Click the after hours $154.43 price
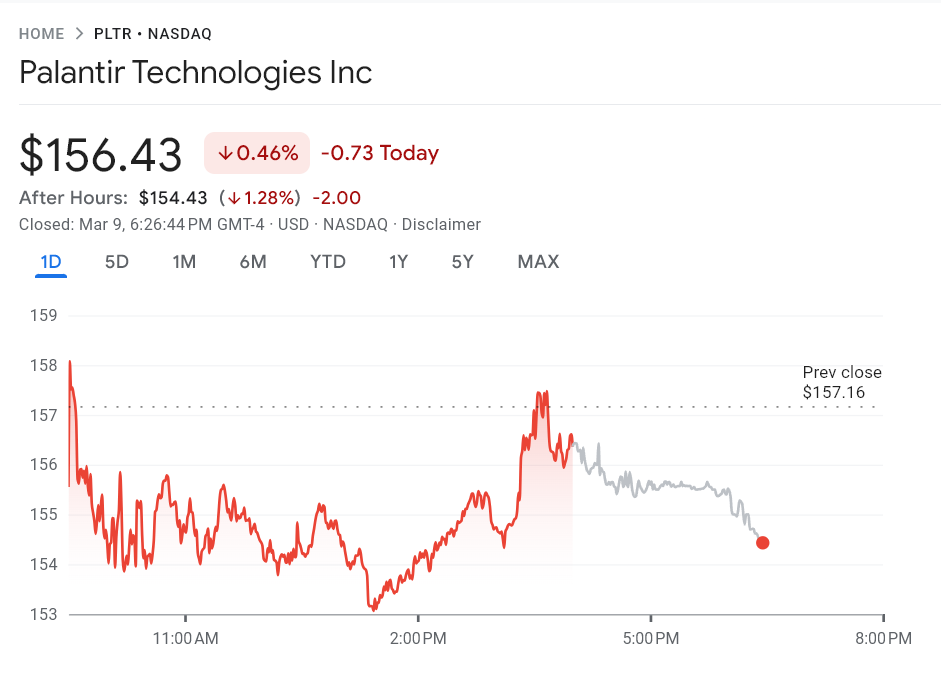This screenshot has height=675, width=941. (x=173, y=198)
